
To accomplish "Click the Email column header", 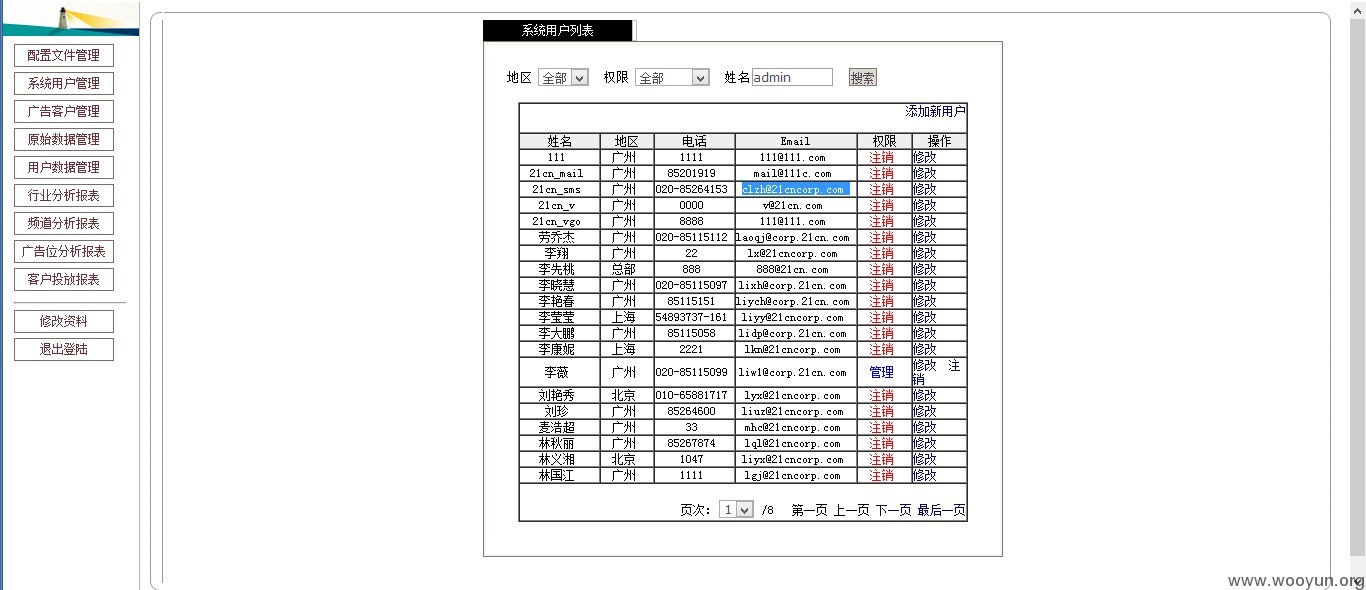I will point(796,141).
